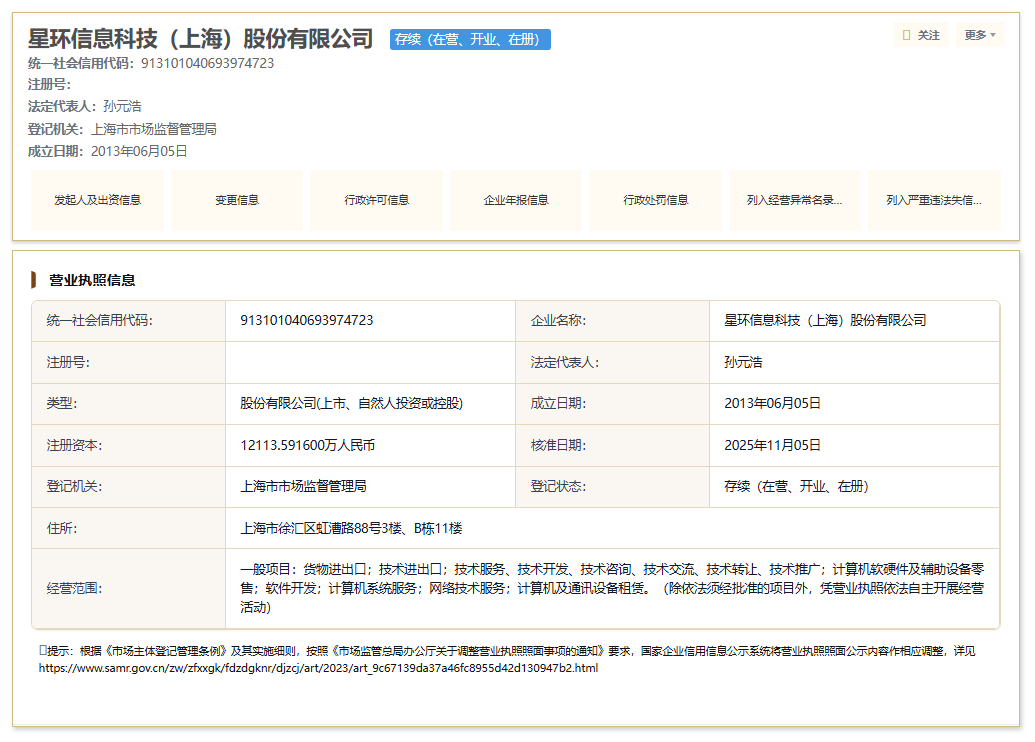Click the credit code value in table

click(307, 320)
